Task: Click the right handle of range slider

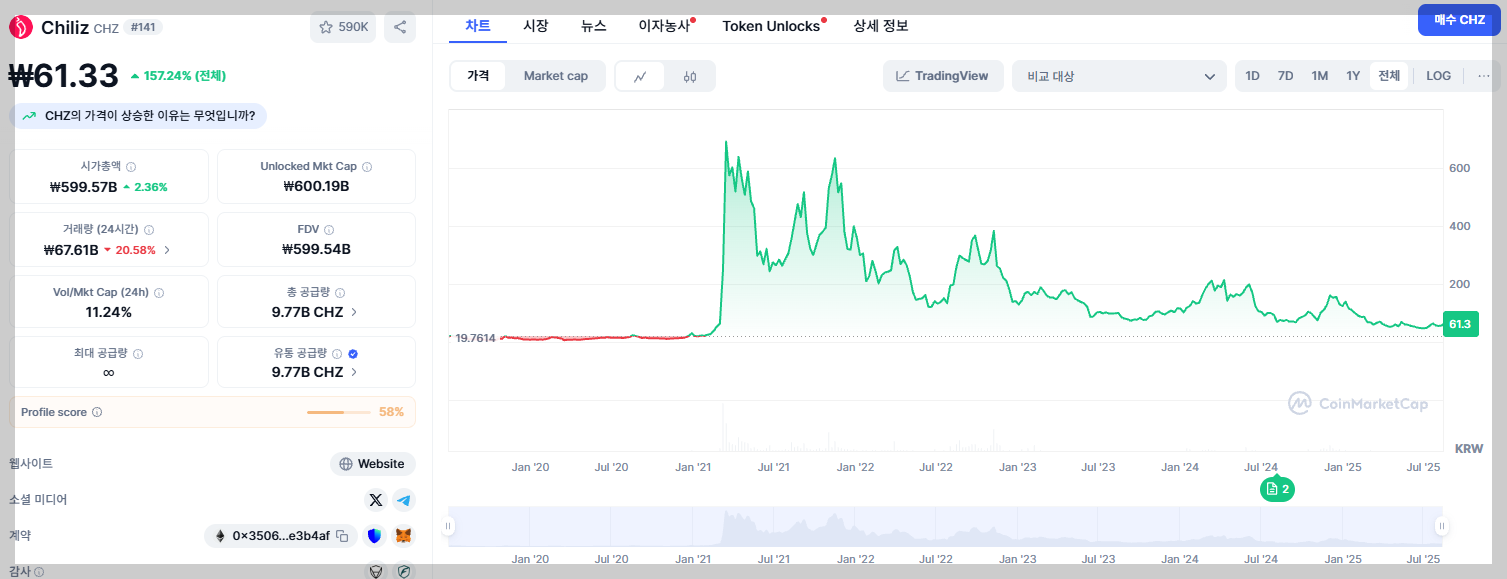Action: (1442, 526)
